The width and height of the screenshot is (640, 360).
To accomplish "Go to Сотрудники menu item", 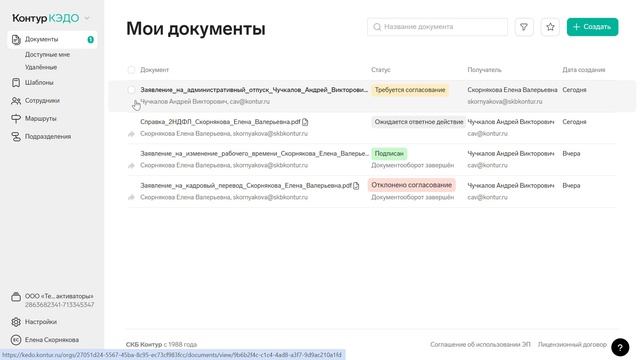I will pos(42,100).
